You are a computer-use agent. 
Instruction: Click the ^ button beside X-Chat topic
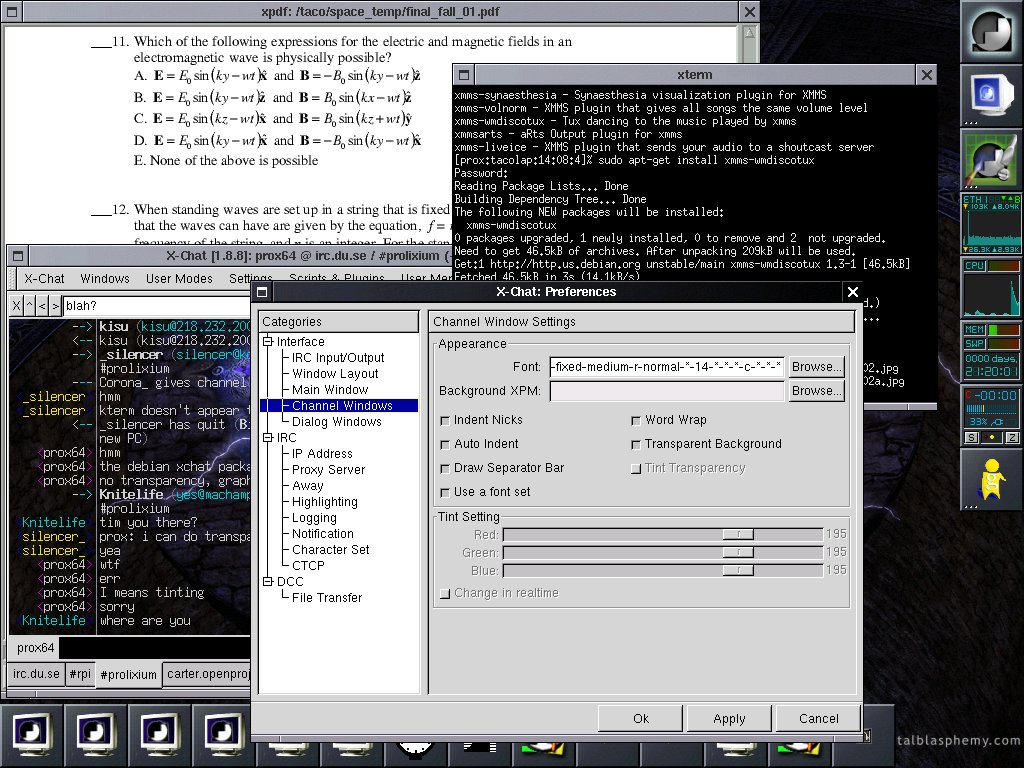29,305
